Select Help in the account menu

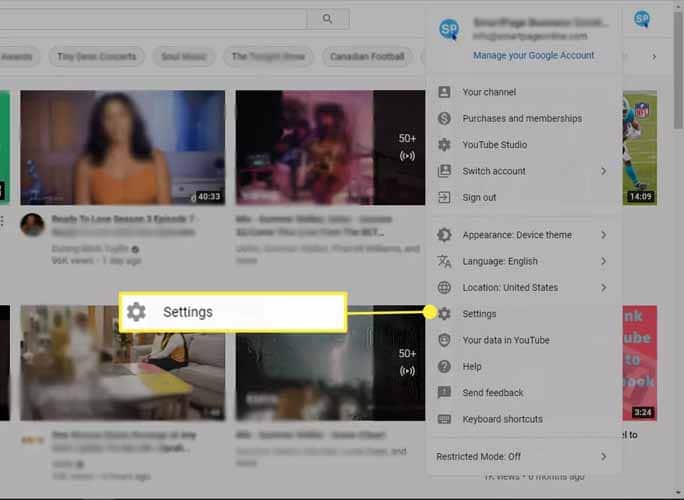[x=523, y=366]
